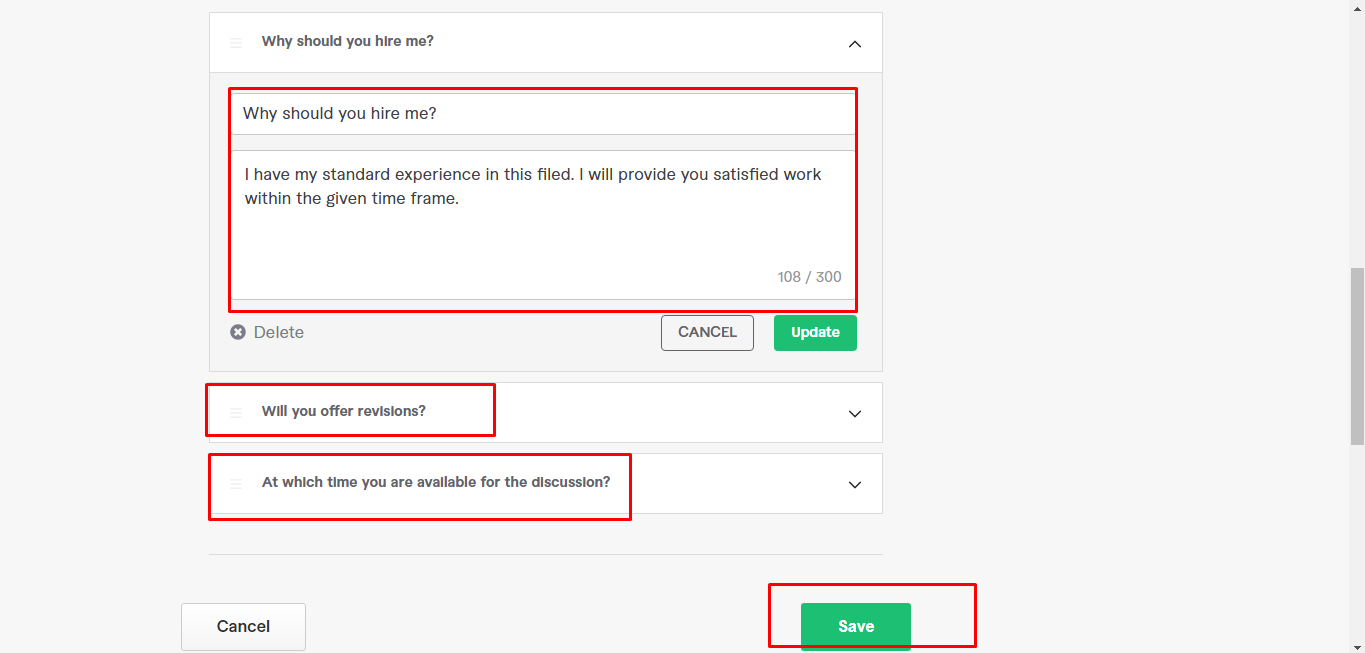This screenshot has width=1365, height=653.
Task: Click the circled X delete icon
Action: (238, 332)
